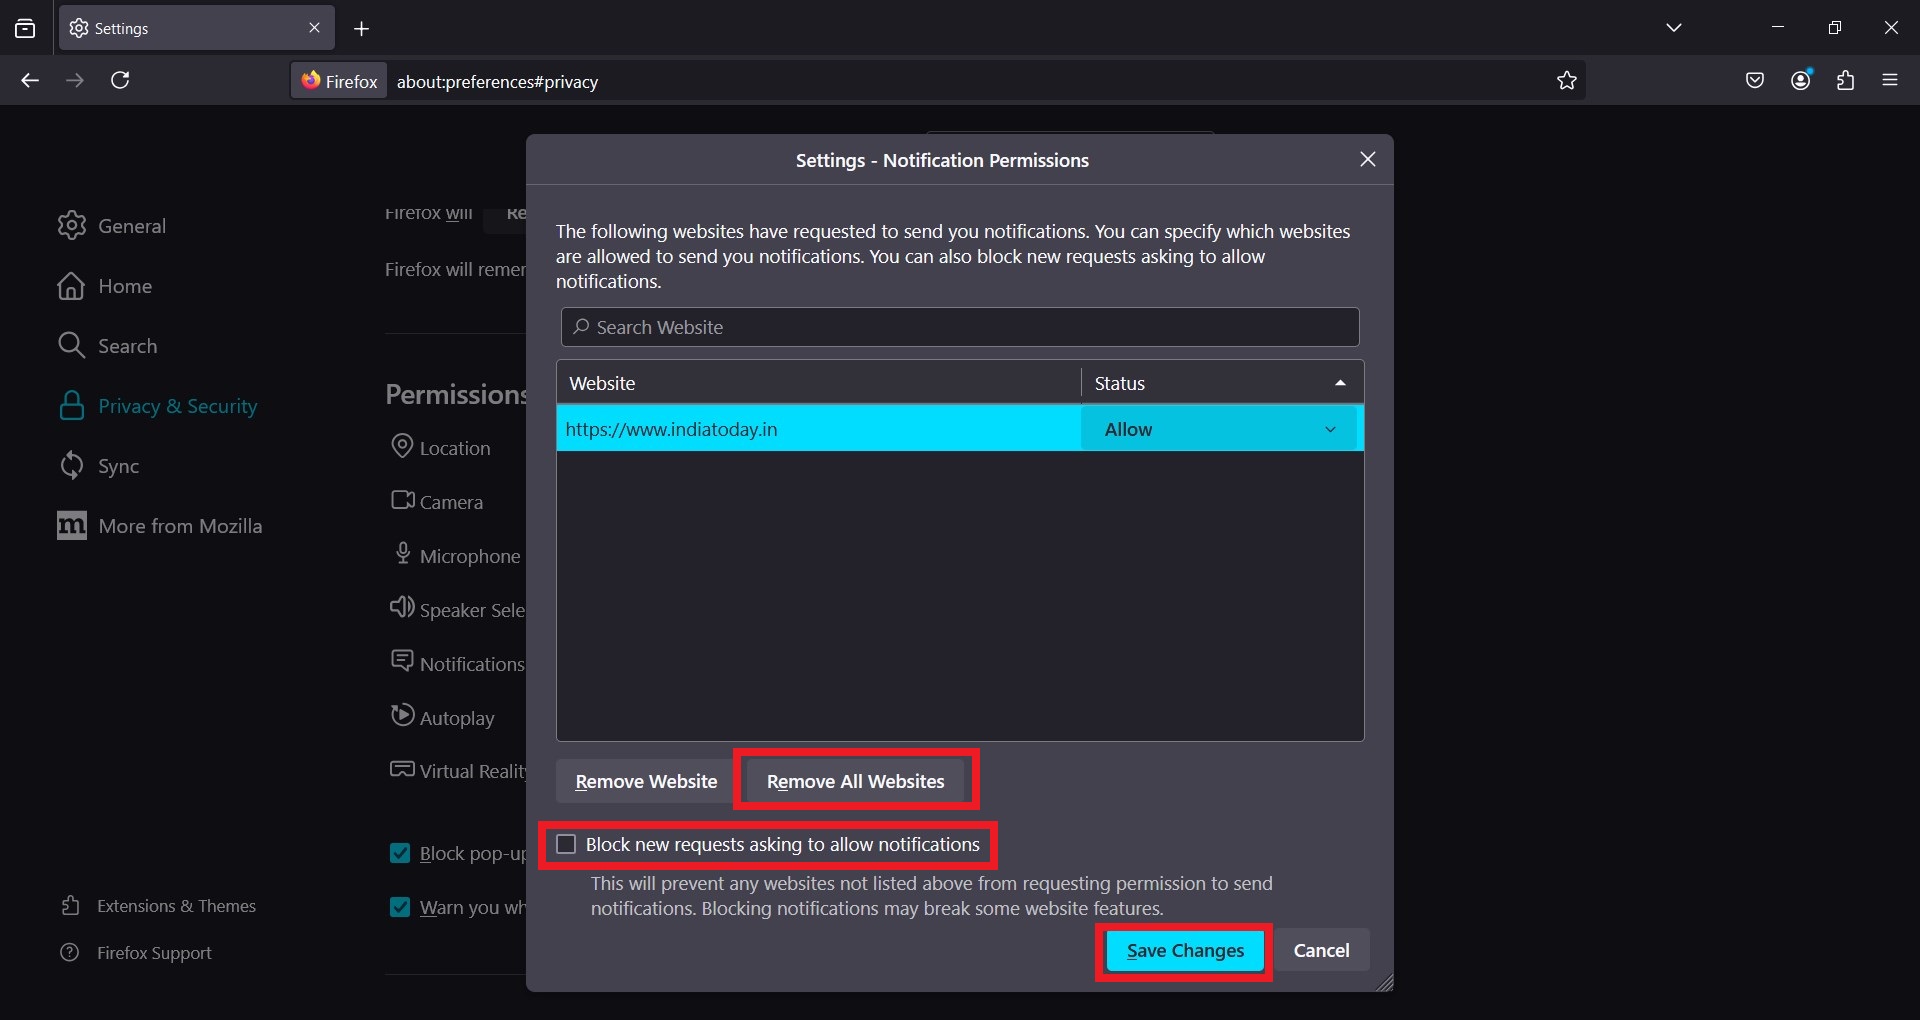
Task: Close the Settings tab
Action: pyautogui.click(x=314, y=28)
